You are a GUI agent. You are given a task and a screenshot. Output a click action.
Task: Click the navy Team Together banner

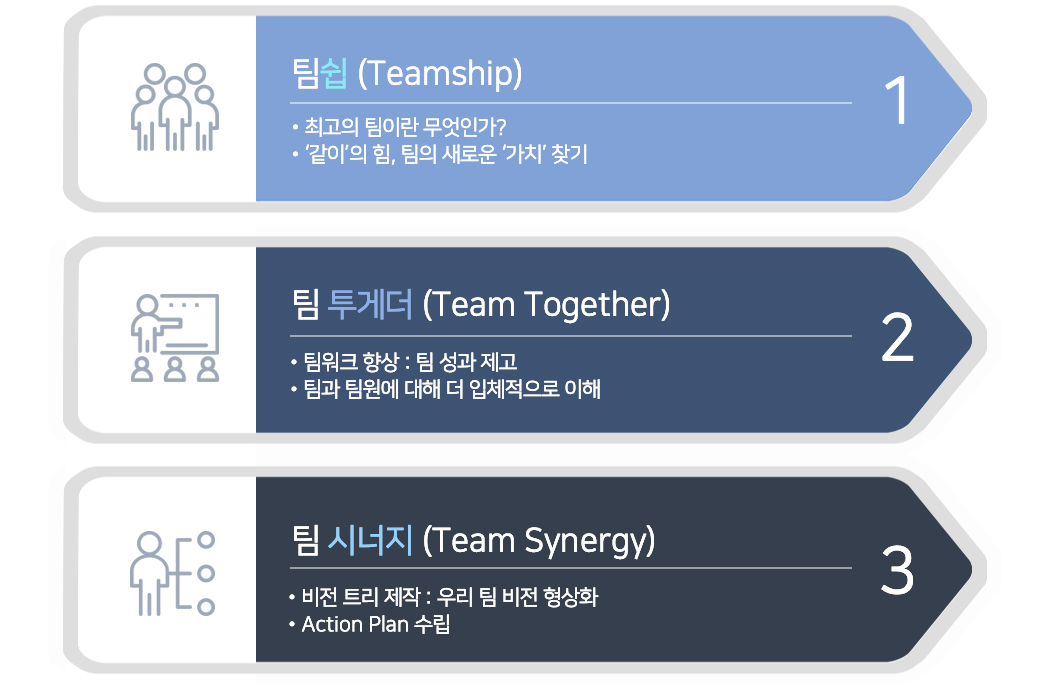pos(613,340)
